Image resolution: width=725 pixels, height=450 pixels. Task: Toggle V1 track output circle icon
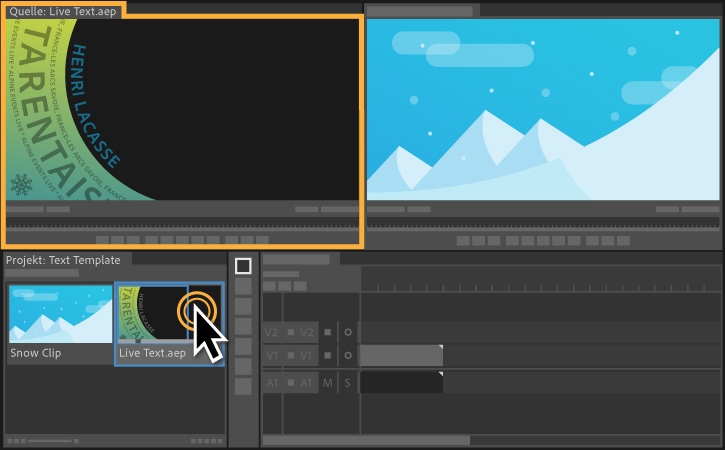click(x=348, y=355)
